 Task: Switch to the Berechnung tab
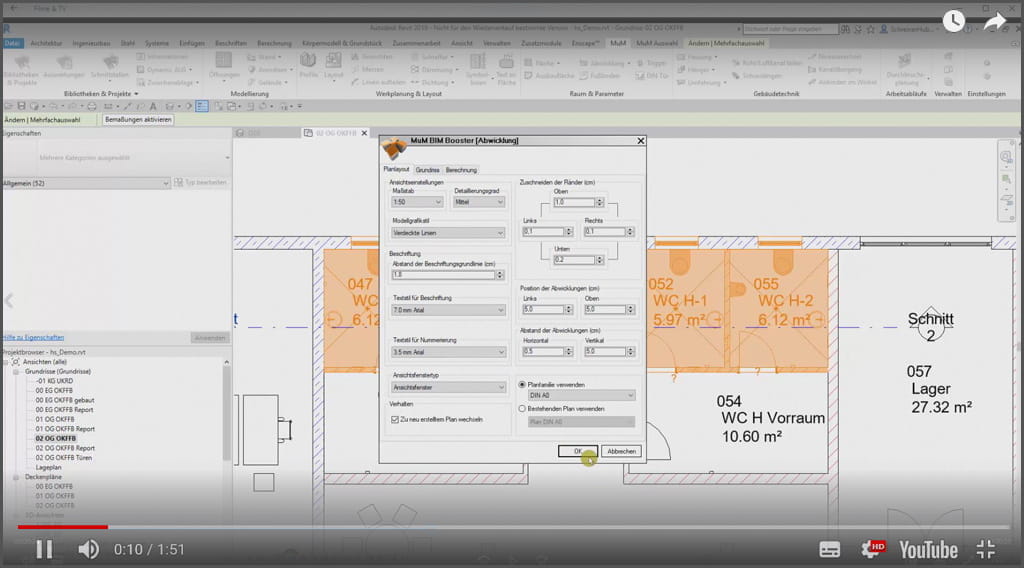pos(461,170)
